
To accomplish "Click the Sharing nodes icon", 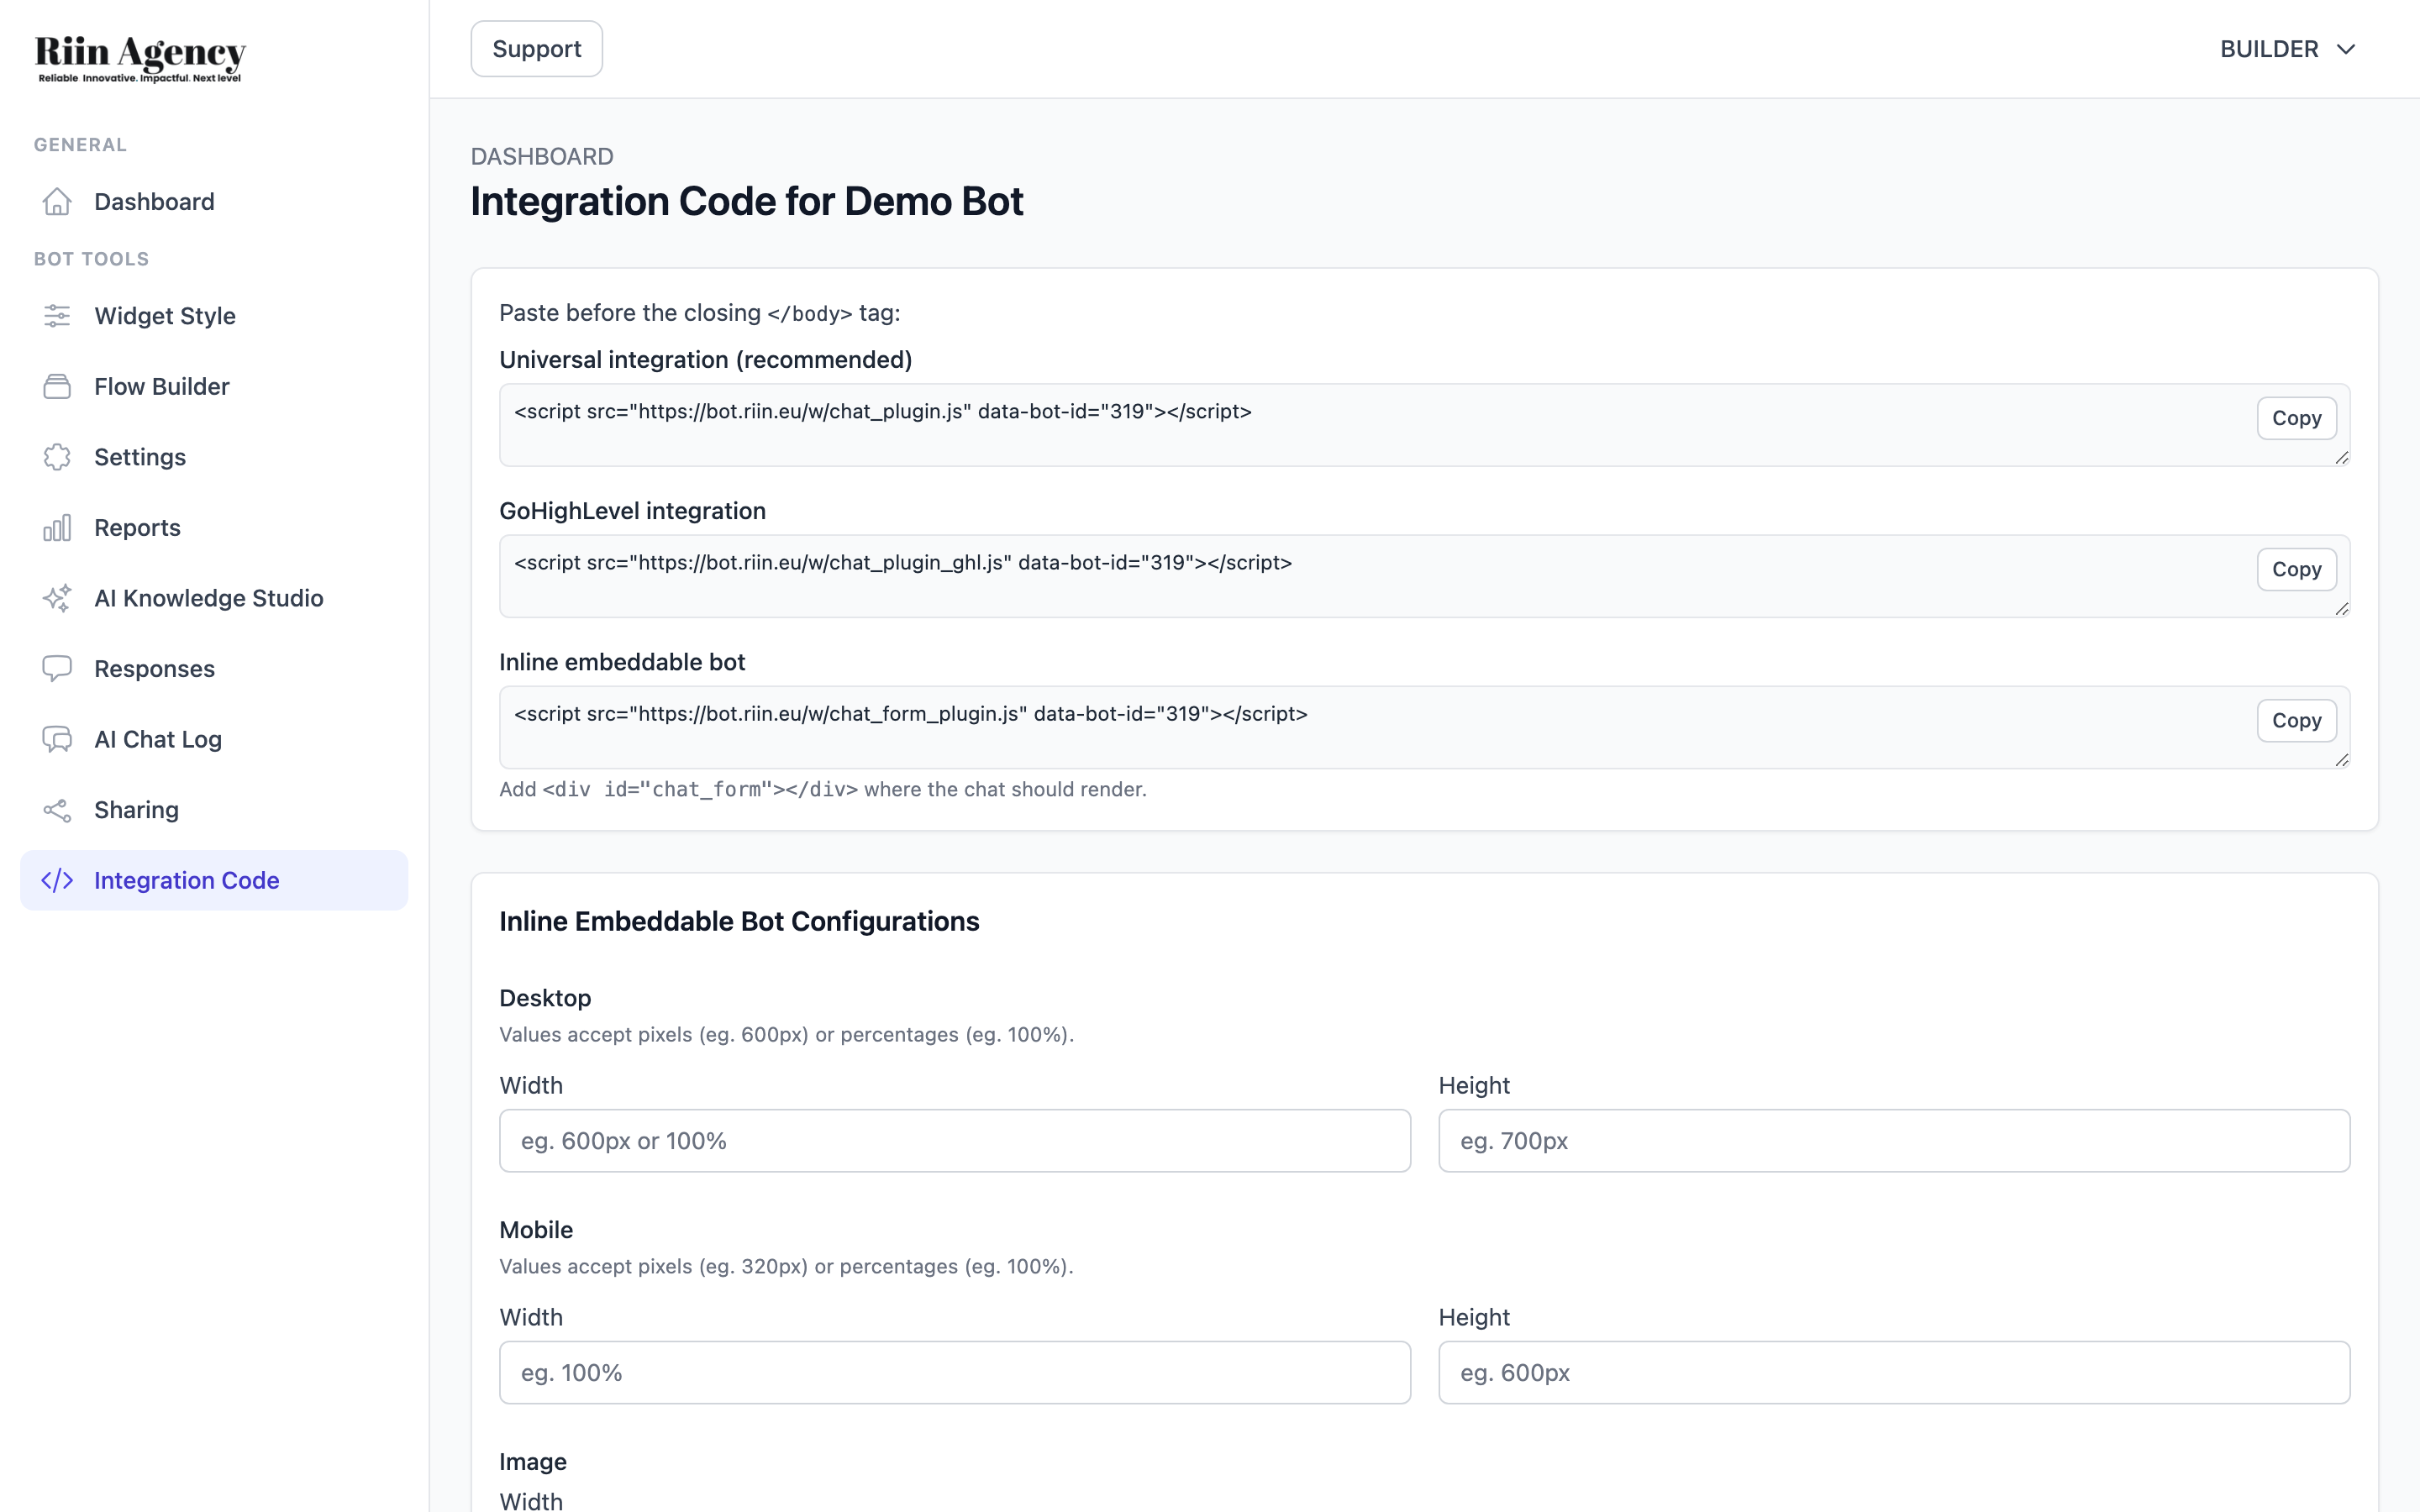I will (57, 810).
